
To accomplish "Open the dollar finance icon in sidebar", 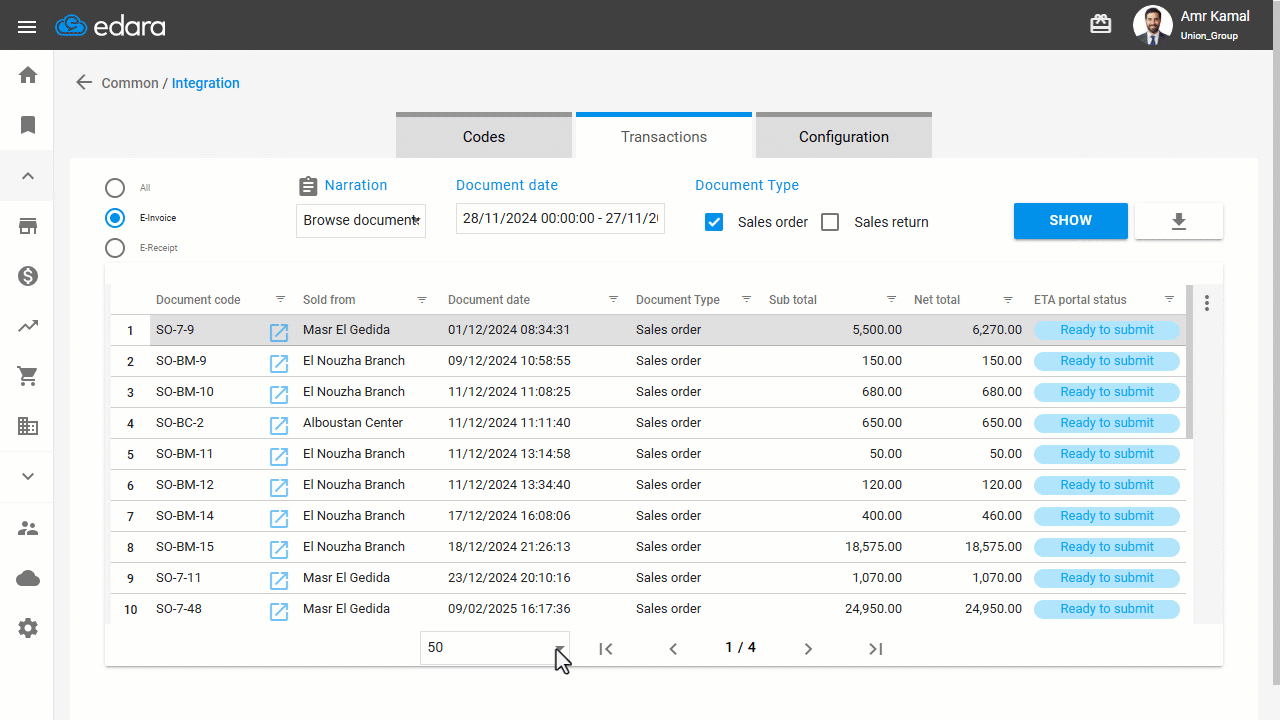I will (28, 276).
